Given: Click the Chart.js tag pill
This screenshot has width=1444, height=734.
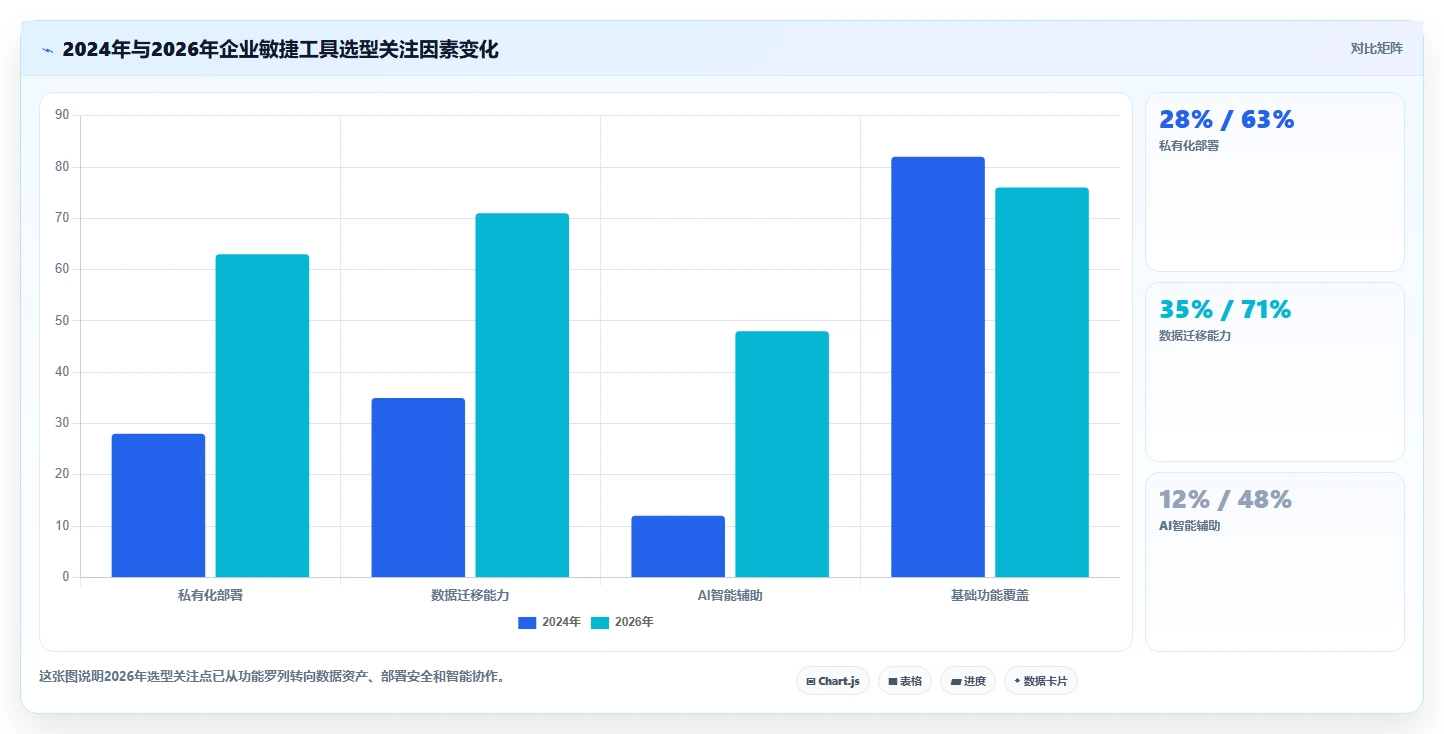Looking at the screenshot, I should (x=833, y=681).
